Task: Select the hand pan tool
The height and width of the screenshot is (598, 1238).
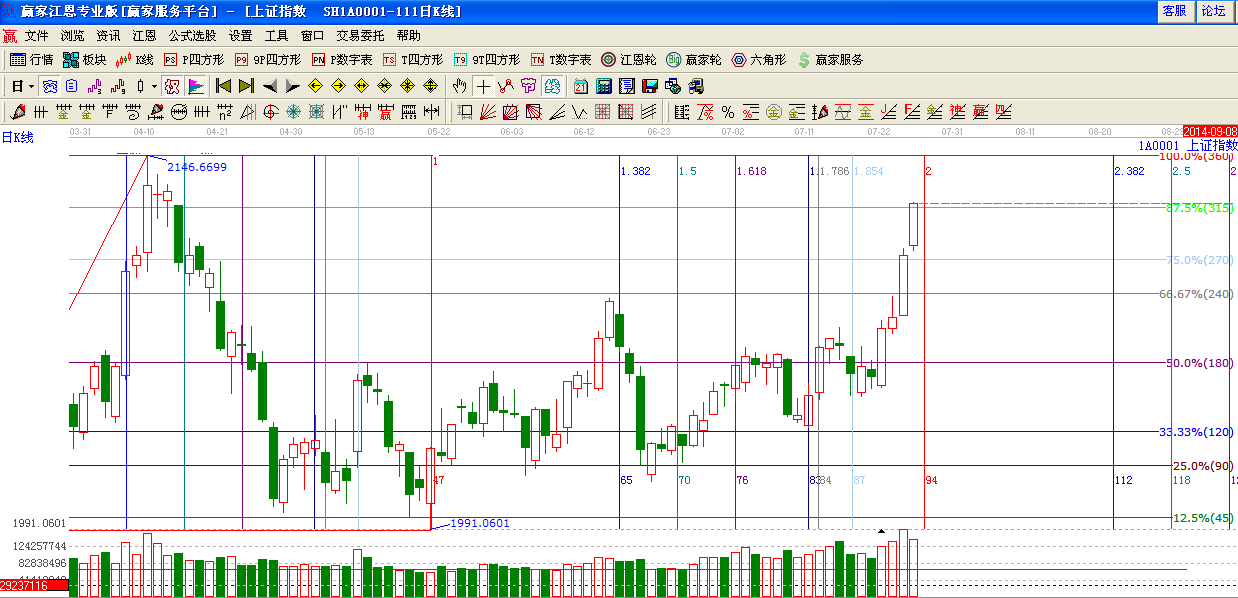Action: coord(459,86)
